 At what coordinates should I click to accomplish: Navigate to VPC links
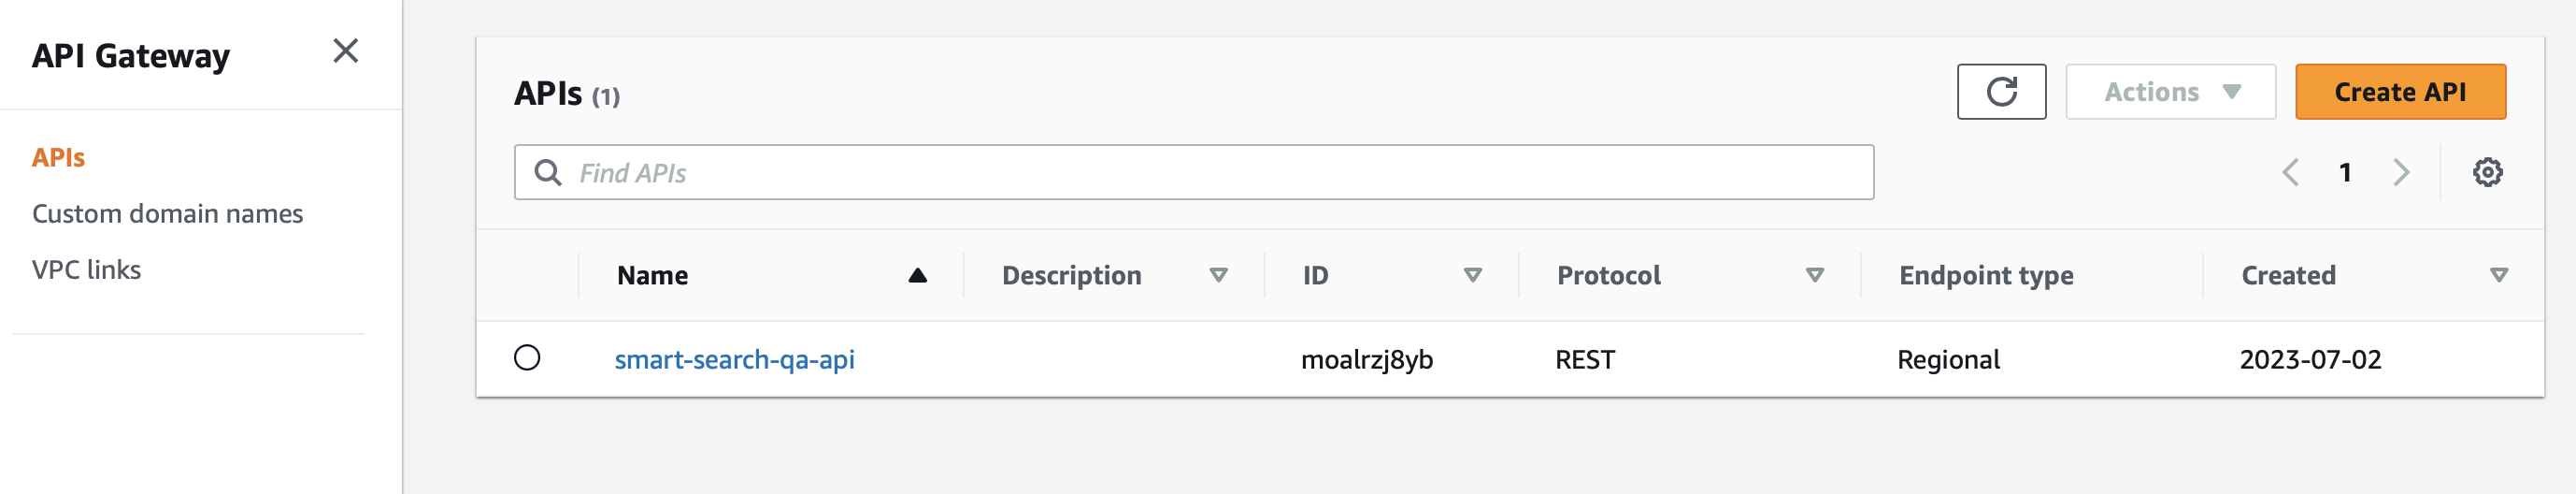click(86, 269)
